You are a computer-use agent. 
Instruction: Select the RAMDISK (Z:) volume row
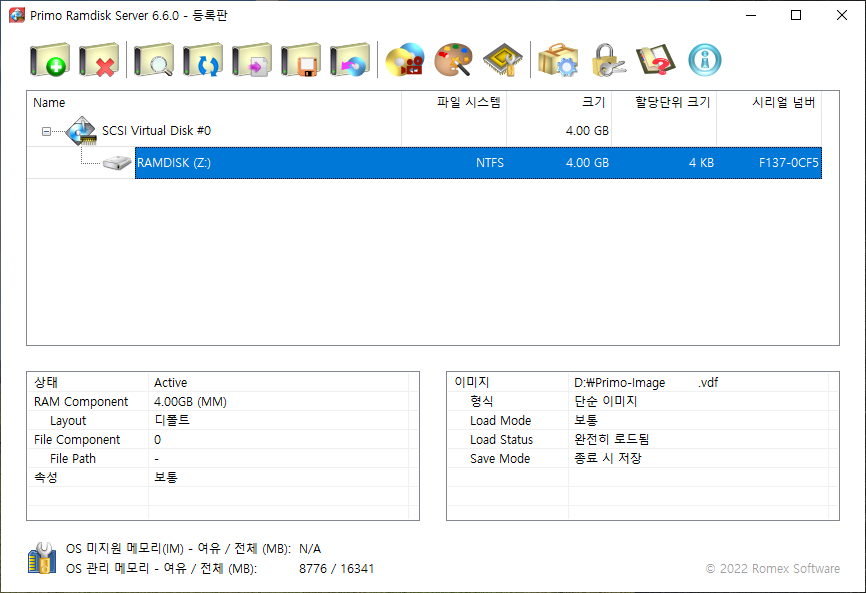click(478, 163)
